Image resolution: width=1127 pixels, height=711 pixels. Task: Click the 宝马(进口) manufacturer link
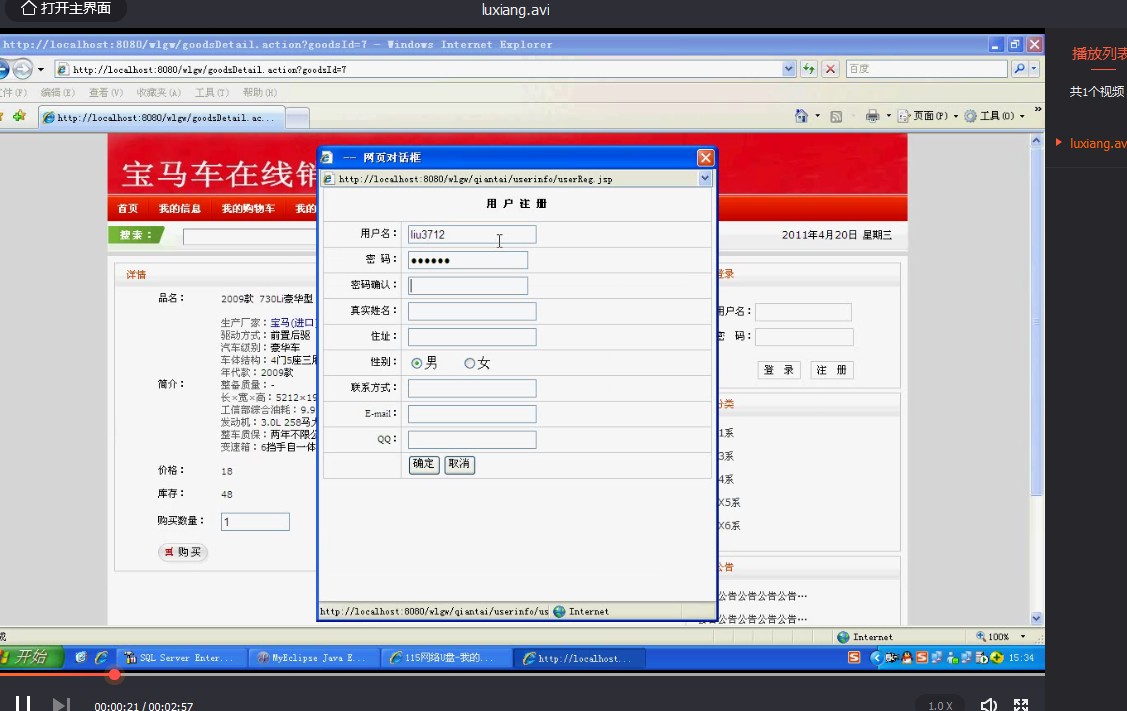click(x=293, y=323)
